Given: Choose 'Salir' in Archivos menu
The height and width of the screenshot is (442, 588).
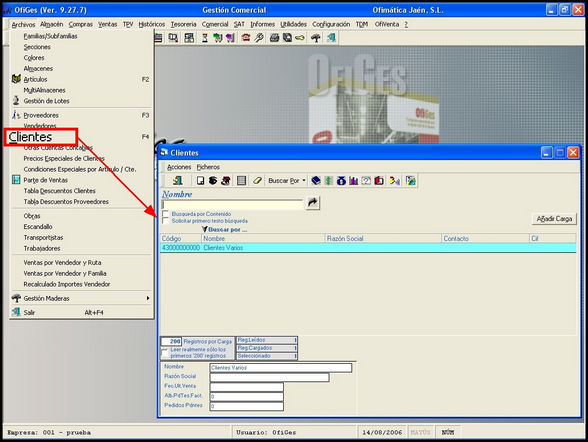Looking at the screenshot, I should coord(81,312).
